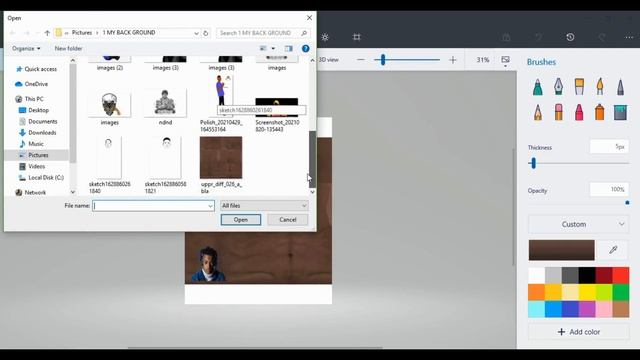The width and height of the screenshot is (640, 360).
Task: Expand the Organize menu
Action: (x=26, y=49)
